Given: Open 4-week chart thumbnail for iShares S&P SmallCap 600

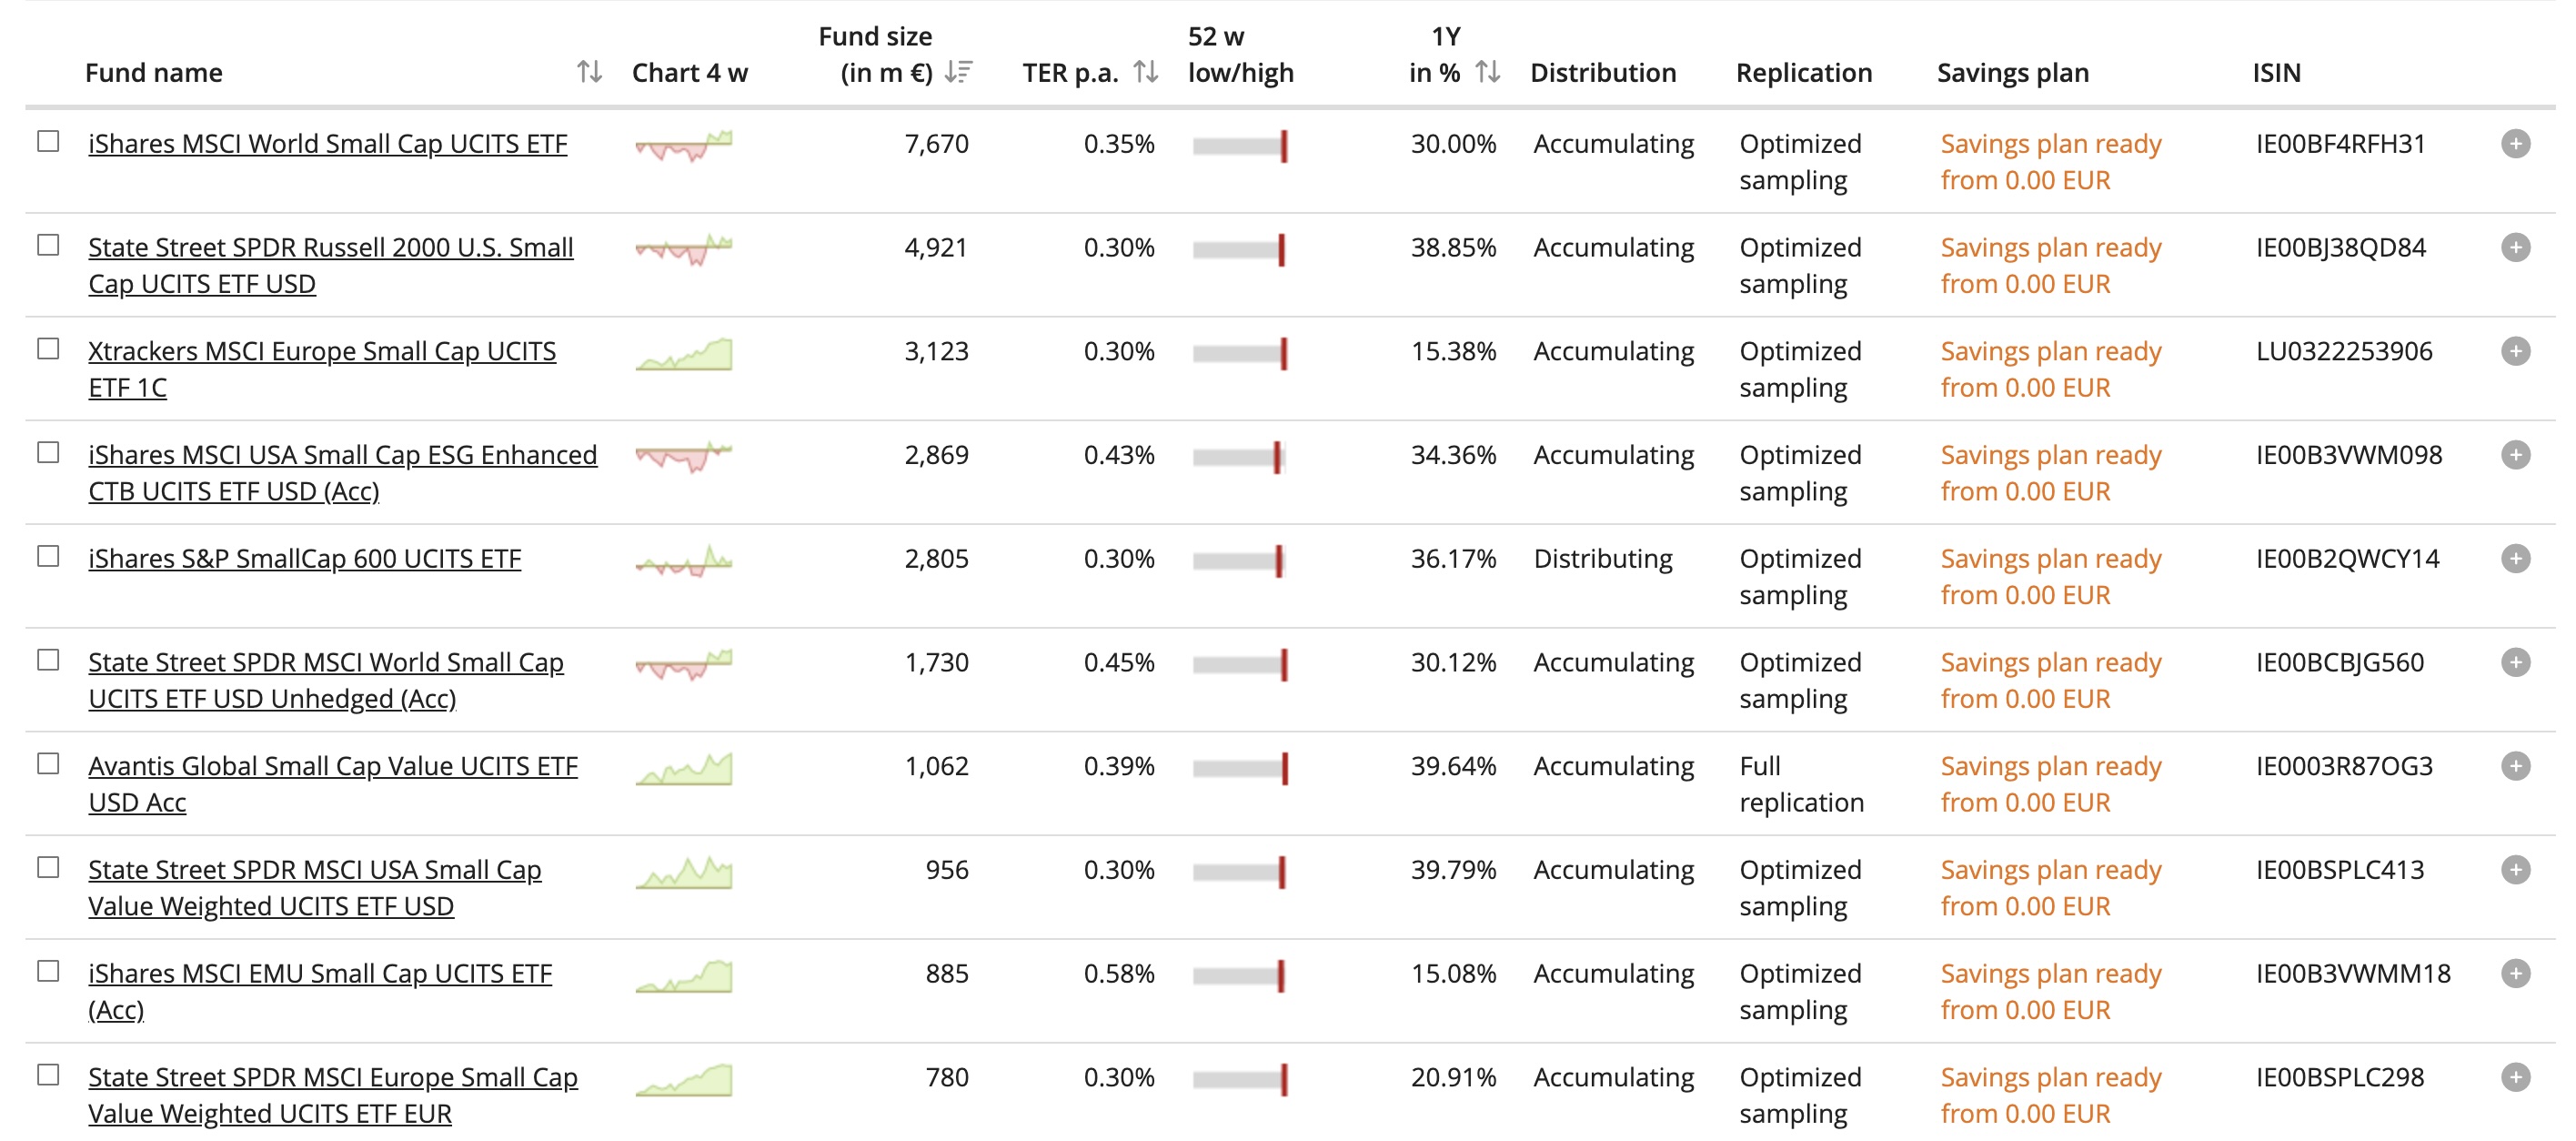Looking at the screenshot, I should point(684,561).
